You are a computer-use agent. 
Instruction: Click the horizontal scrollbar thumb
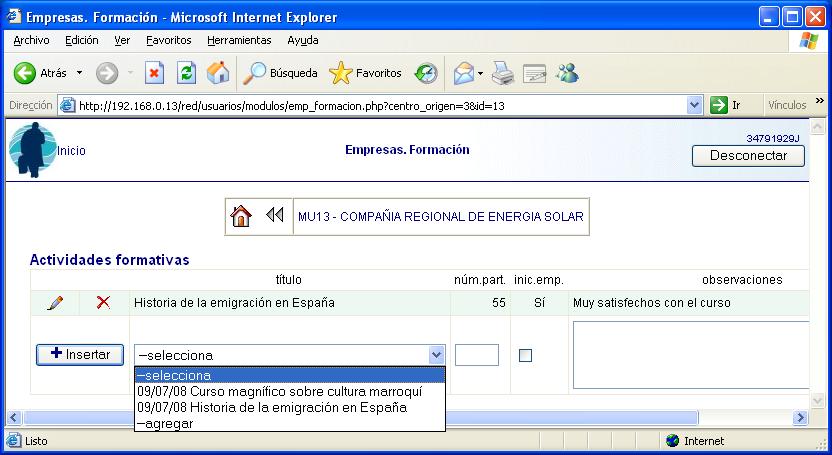point(361,417)
